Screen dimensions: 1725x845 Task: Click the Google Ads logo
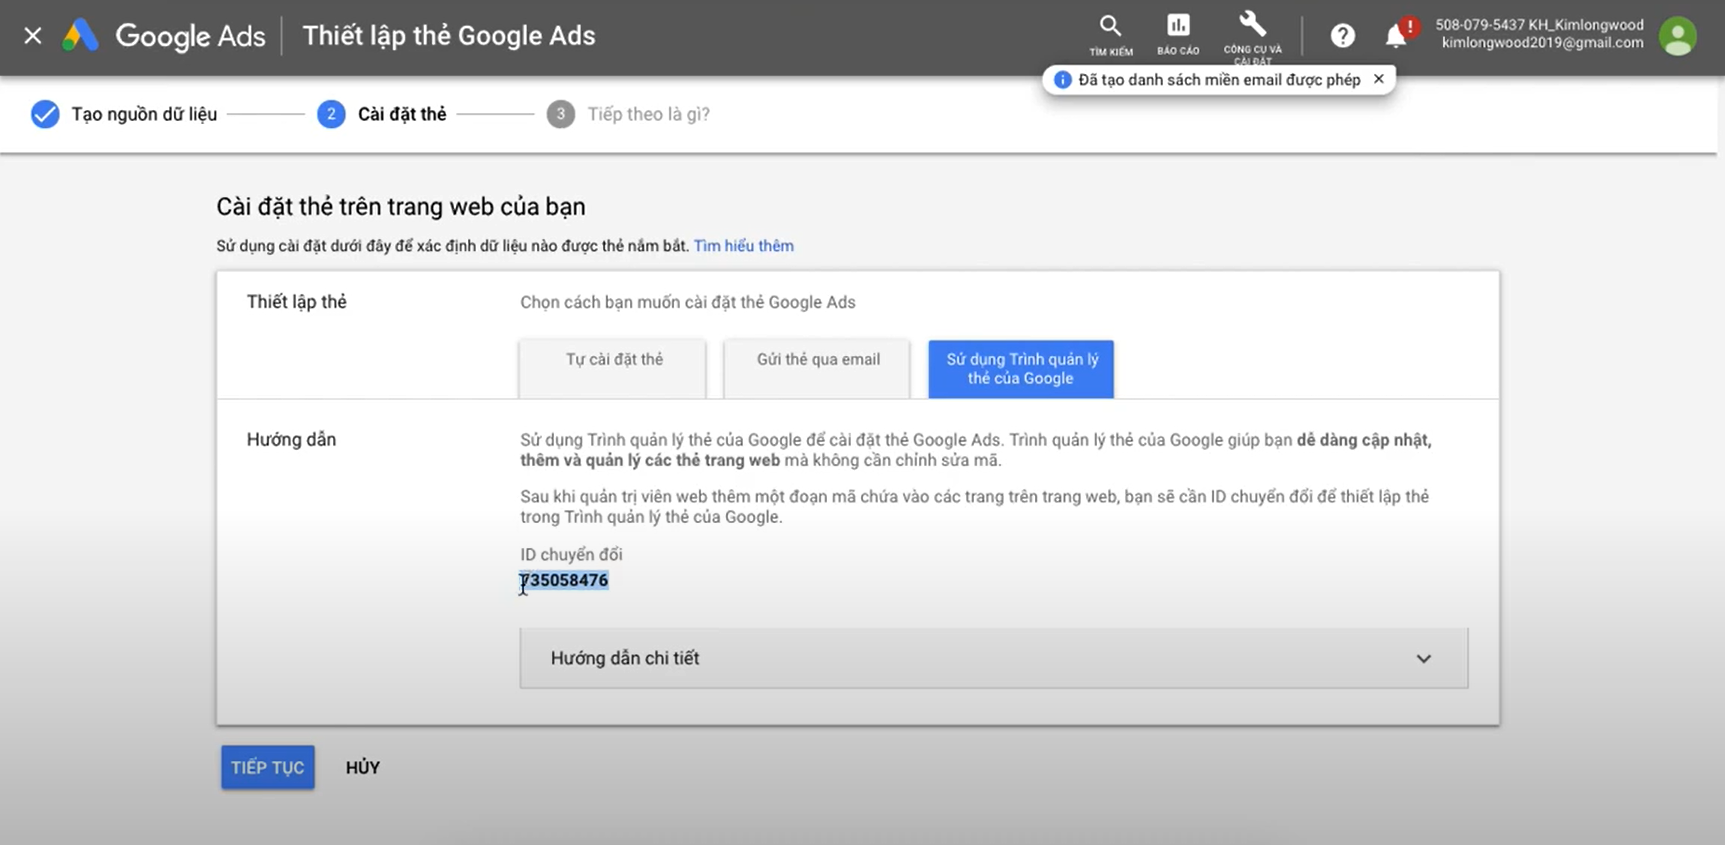click(164, 36)
